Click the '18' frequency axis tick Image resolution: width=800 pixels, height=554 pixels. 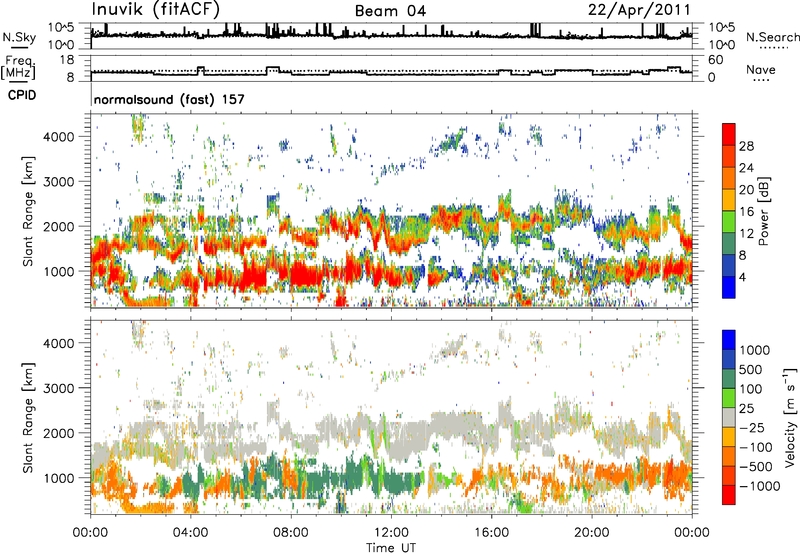click(67, 59)
